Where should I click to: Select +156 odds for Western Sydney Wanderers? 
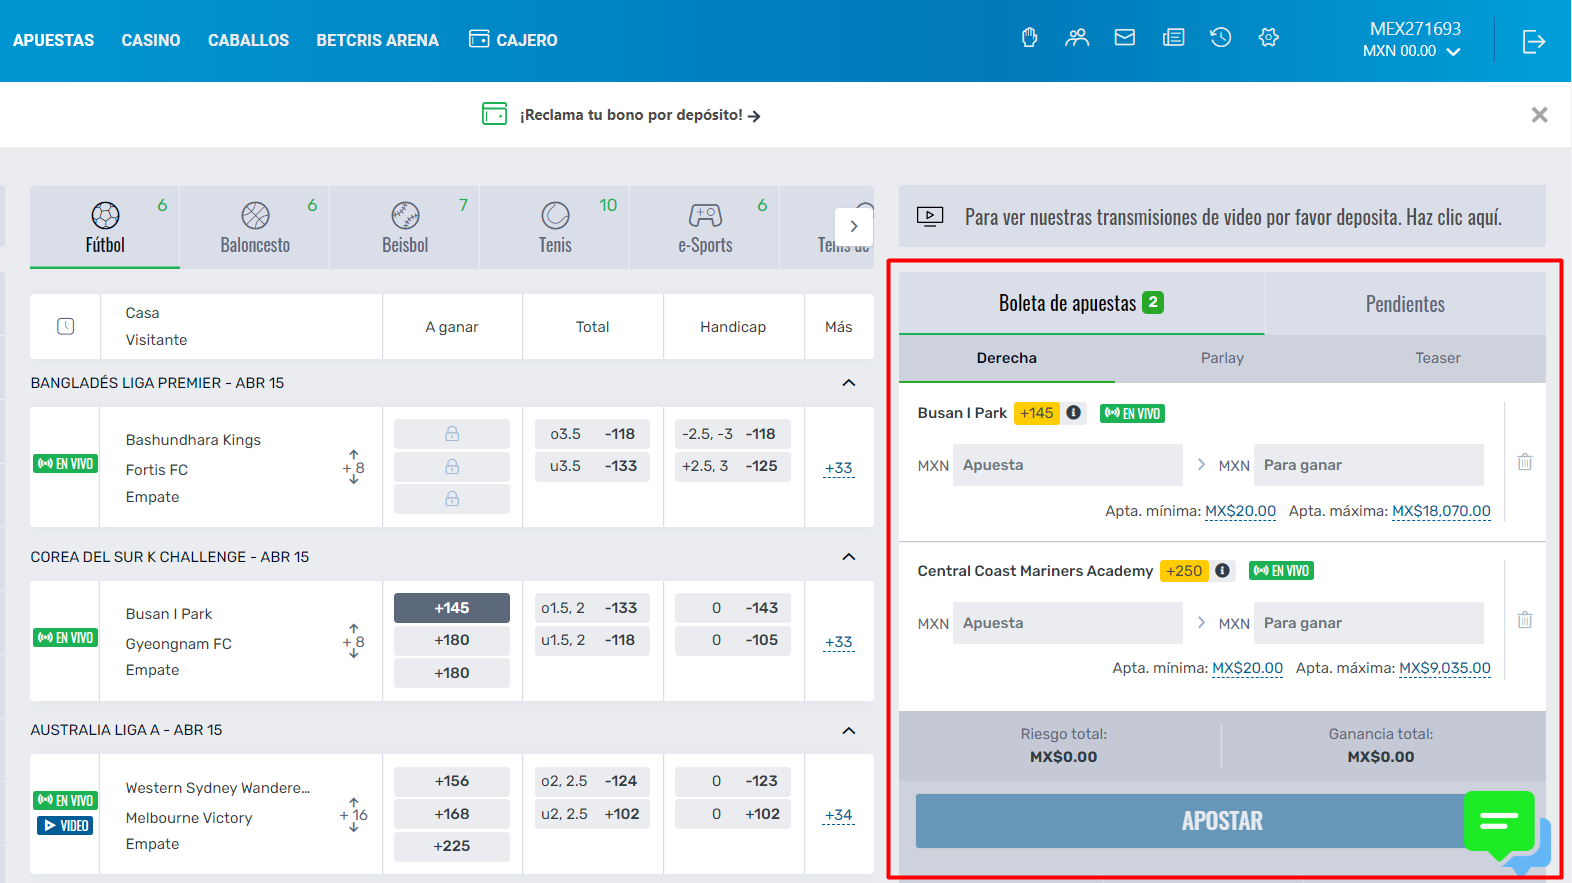(452, 781)
